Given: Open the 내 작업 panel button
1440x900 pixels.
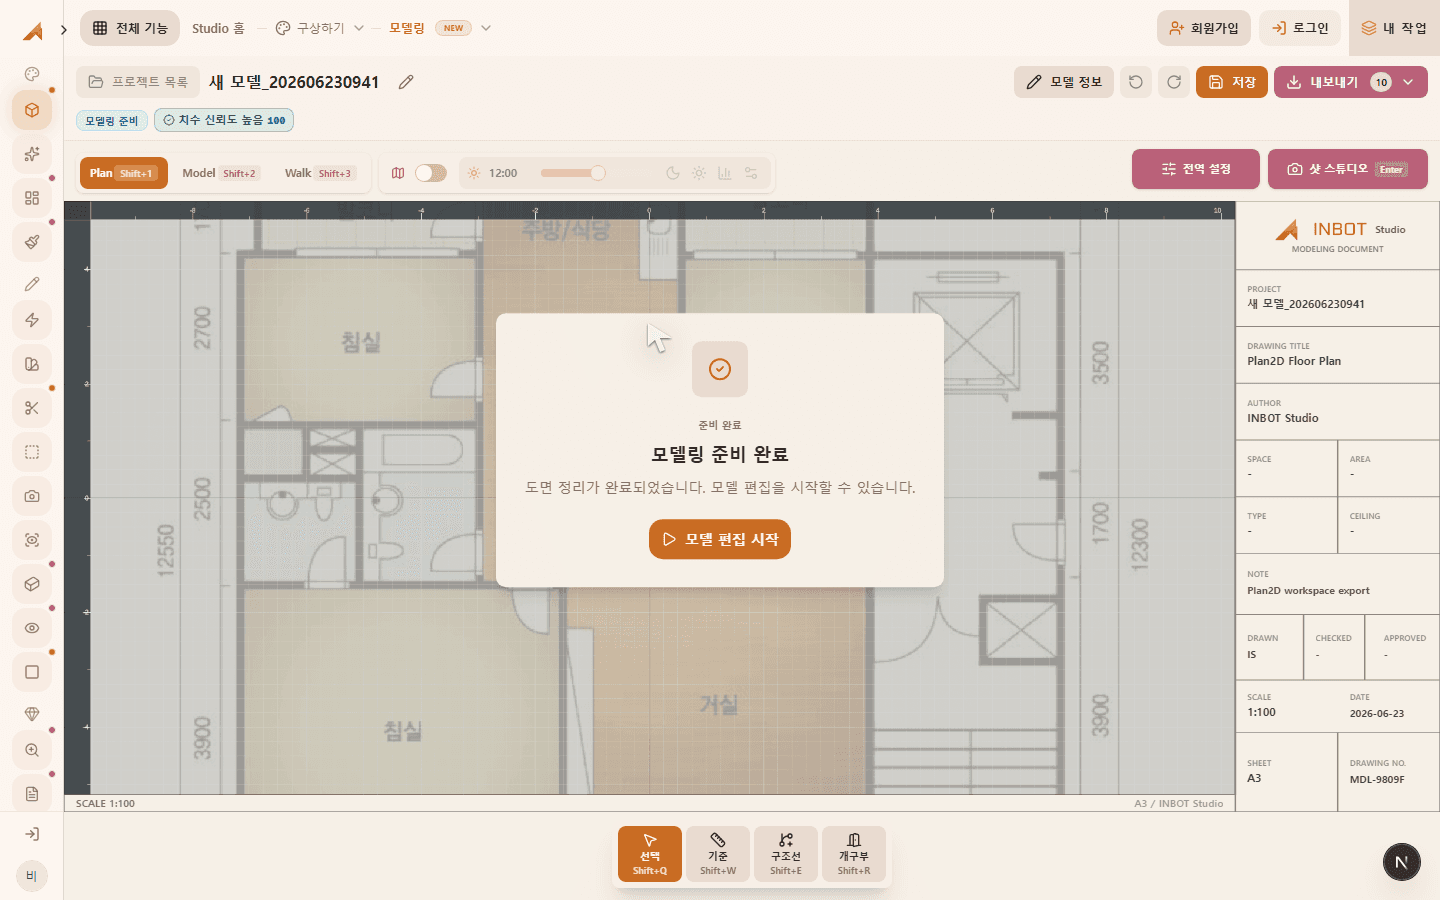Looking at the screenshot, I should 1395,28.
